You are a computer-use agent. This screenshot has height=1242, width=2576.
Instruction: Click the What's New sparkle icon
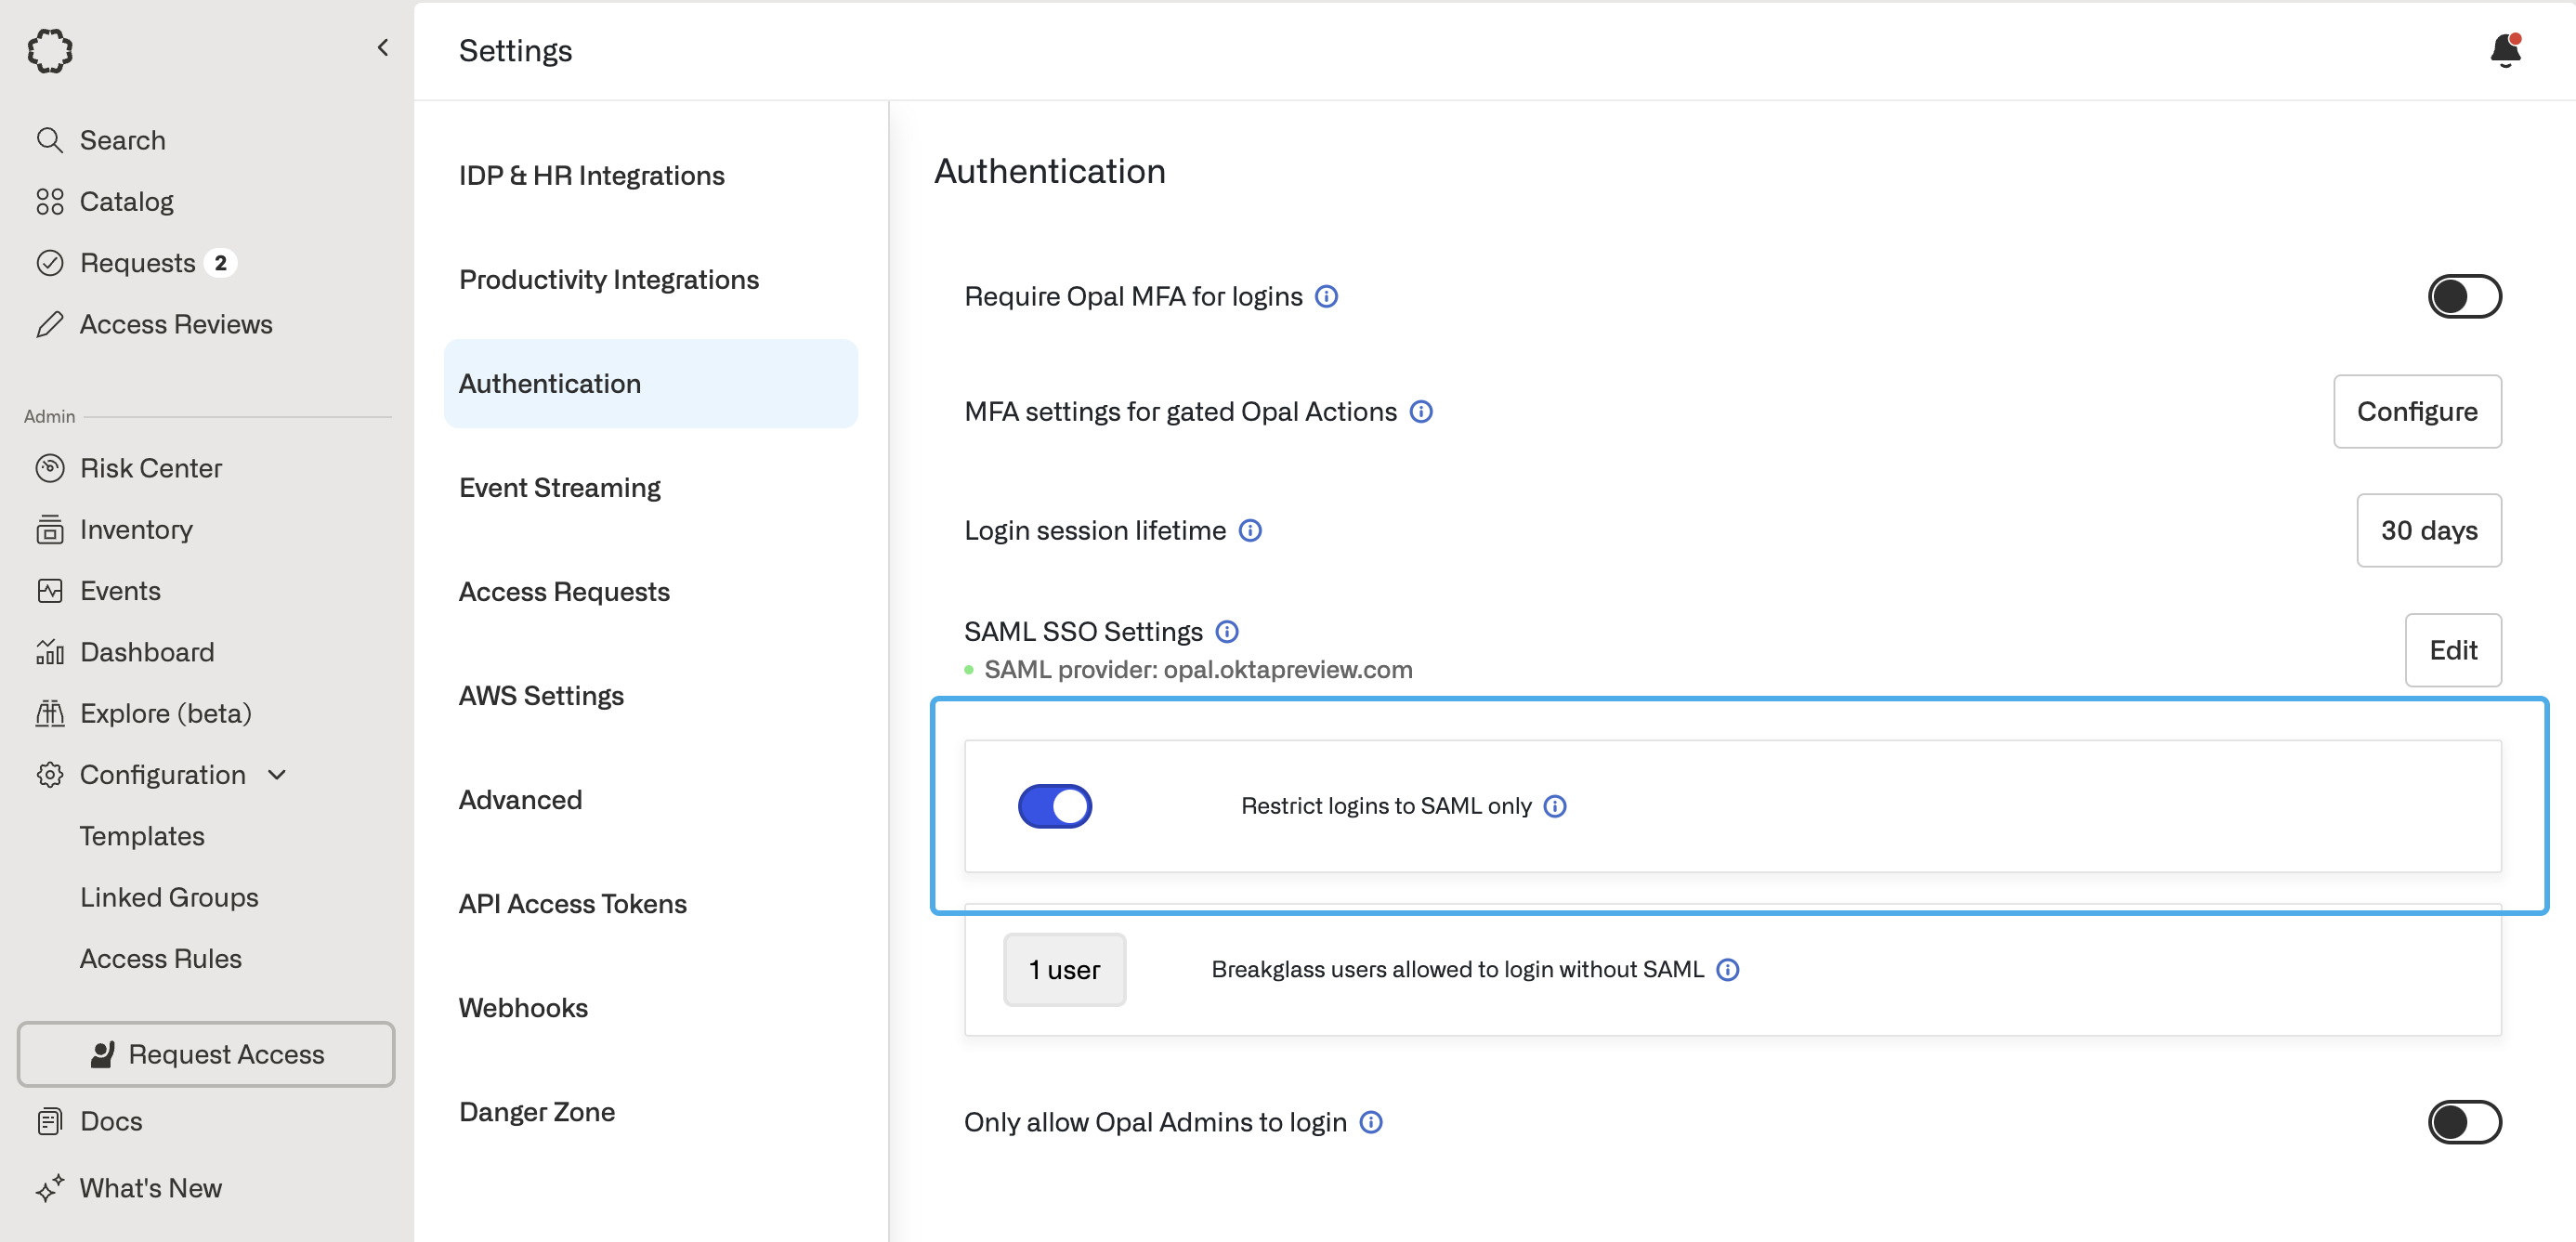point(50,1188)
